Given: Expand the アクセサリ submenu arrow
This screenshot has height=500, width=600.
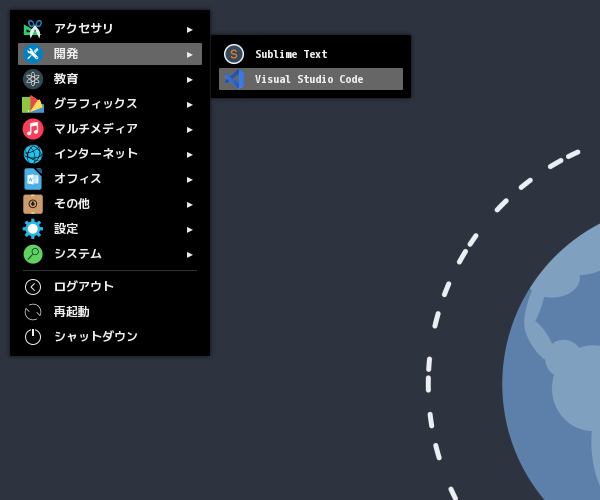Looking at the screenshot, I should coord(189,29).
